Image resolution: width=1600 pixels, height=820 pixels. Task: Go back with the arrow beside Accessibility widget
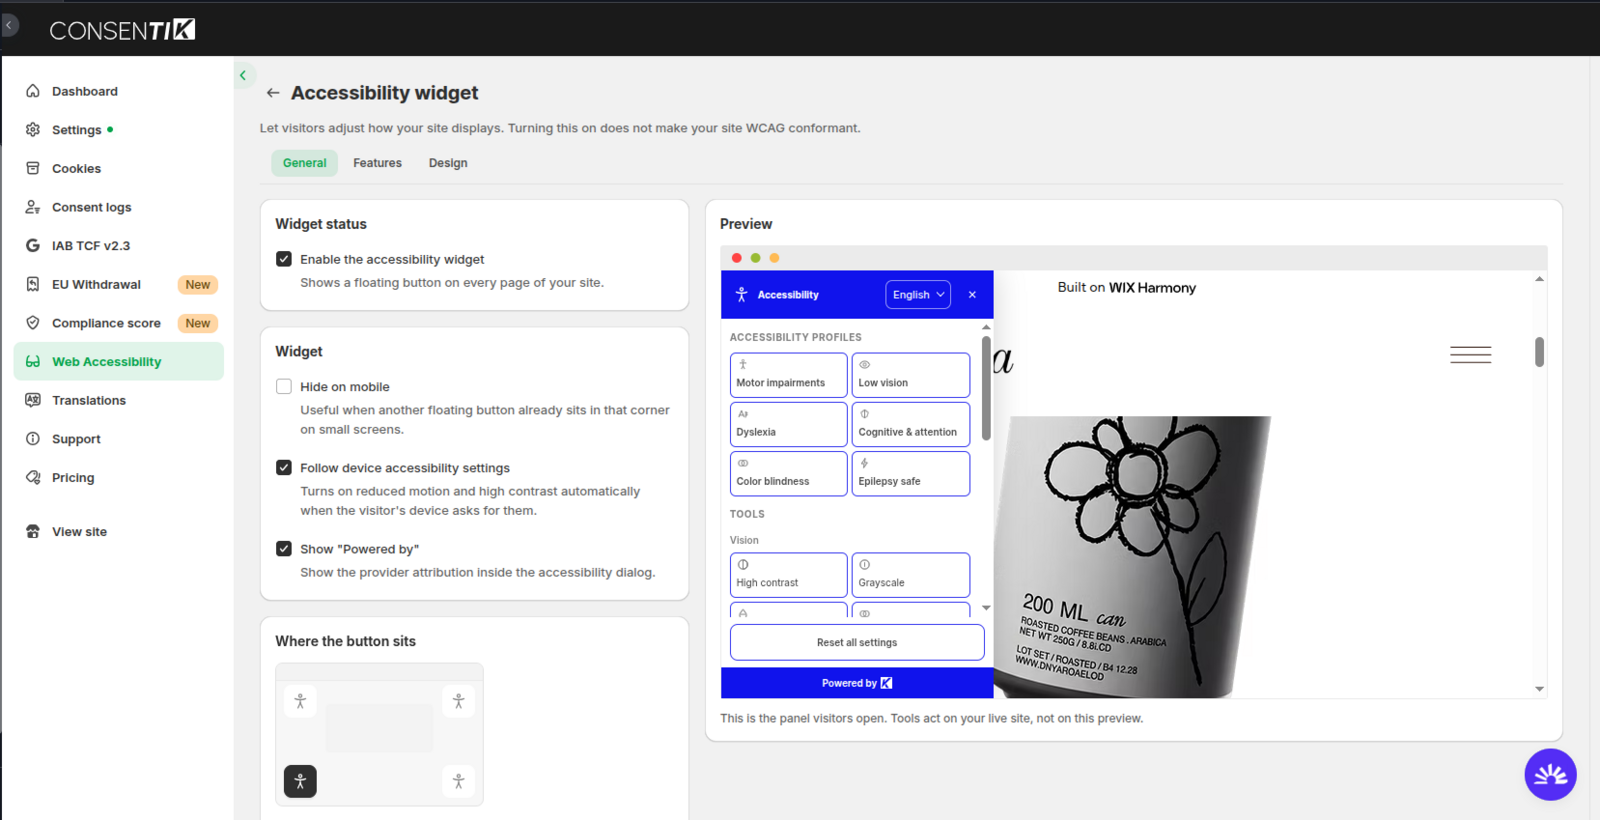[x=273, y=93]
